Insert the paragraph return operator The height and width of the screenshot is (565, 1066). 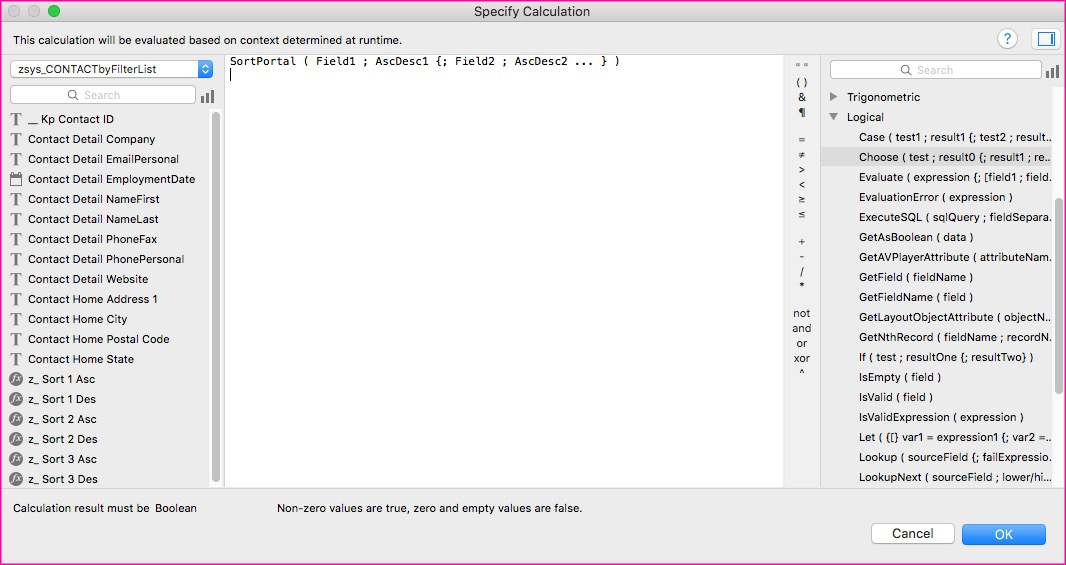click(802, 113)
